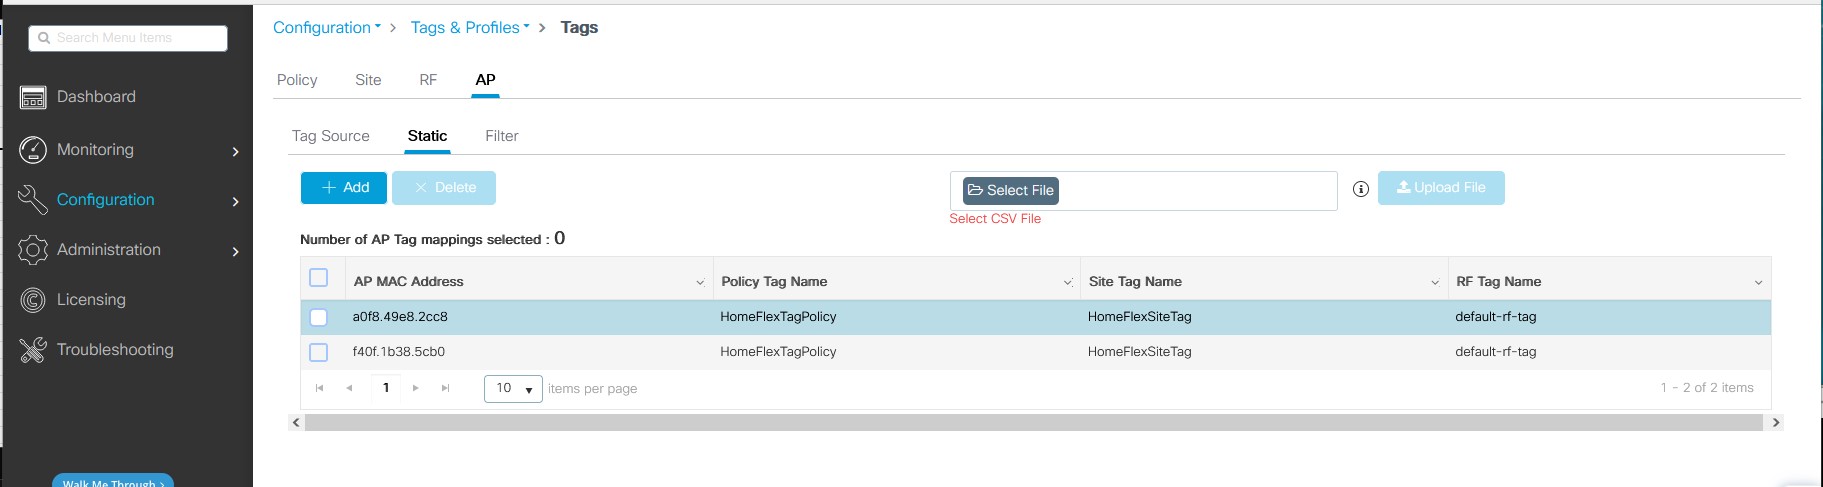Image resolution: width=1823 pixels, height=487 pixels.
Task: Open Troubleshooting in the sidebar
Action: [115, 350]
